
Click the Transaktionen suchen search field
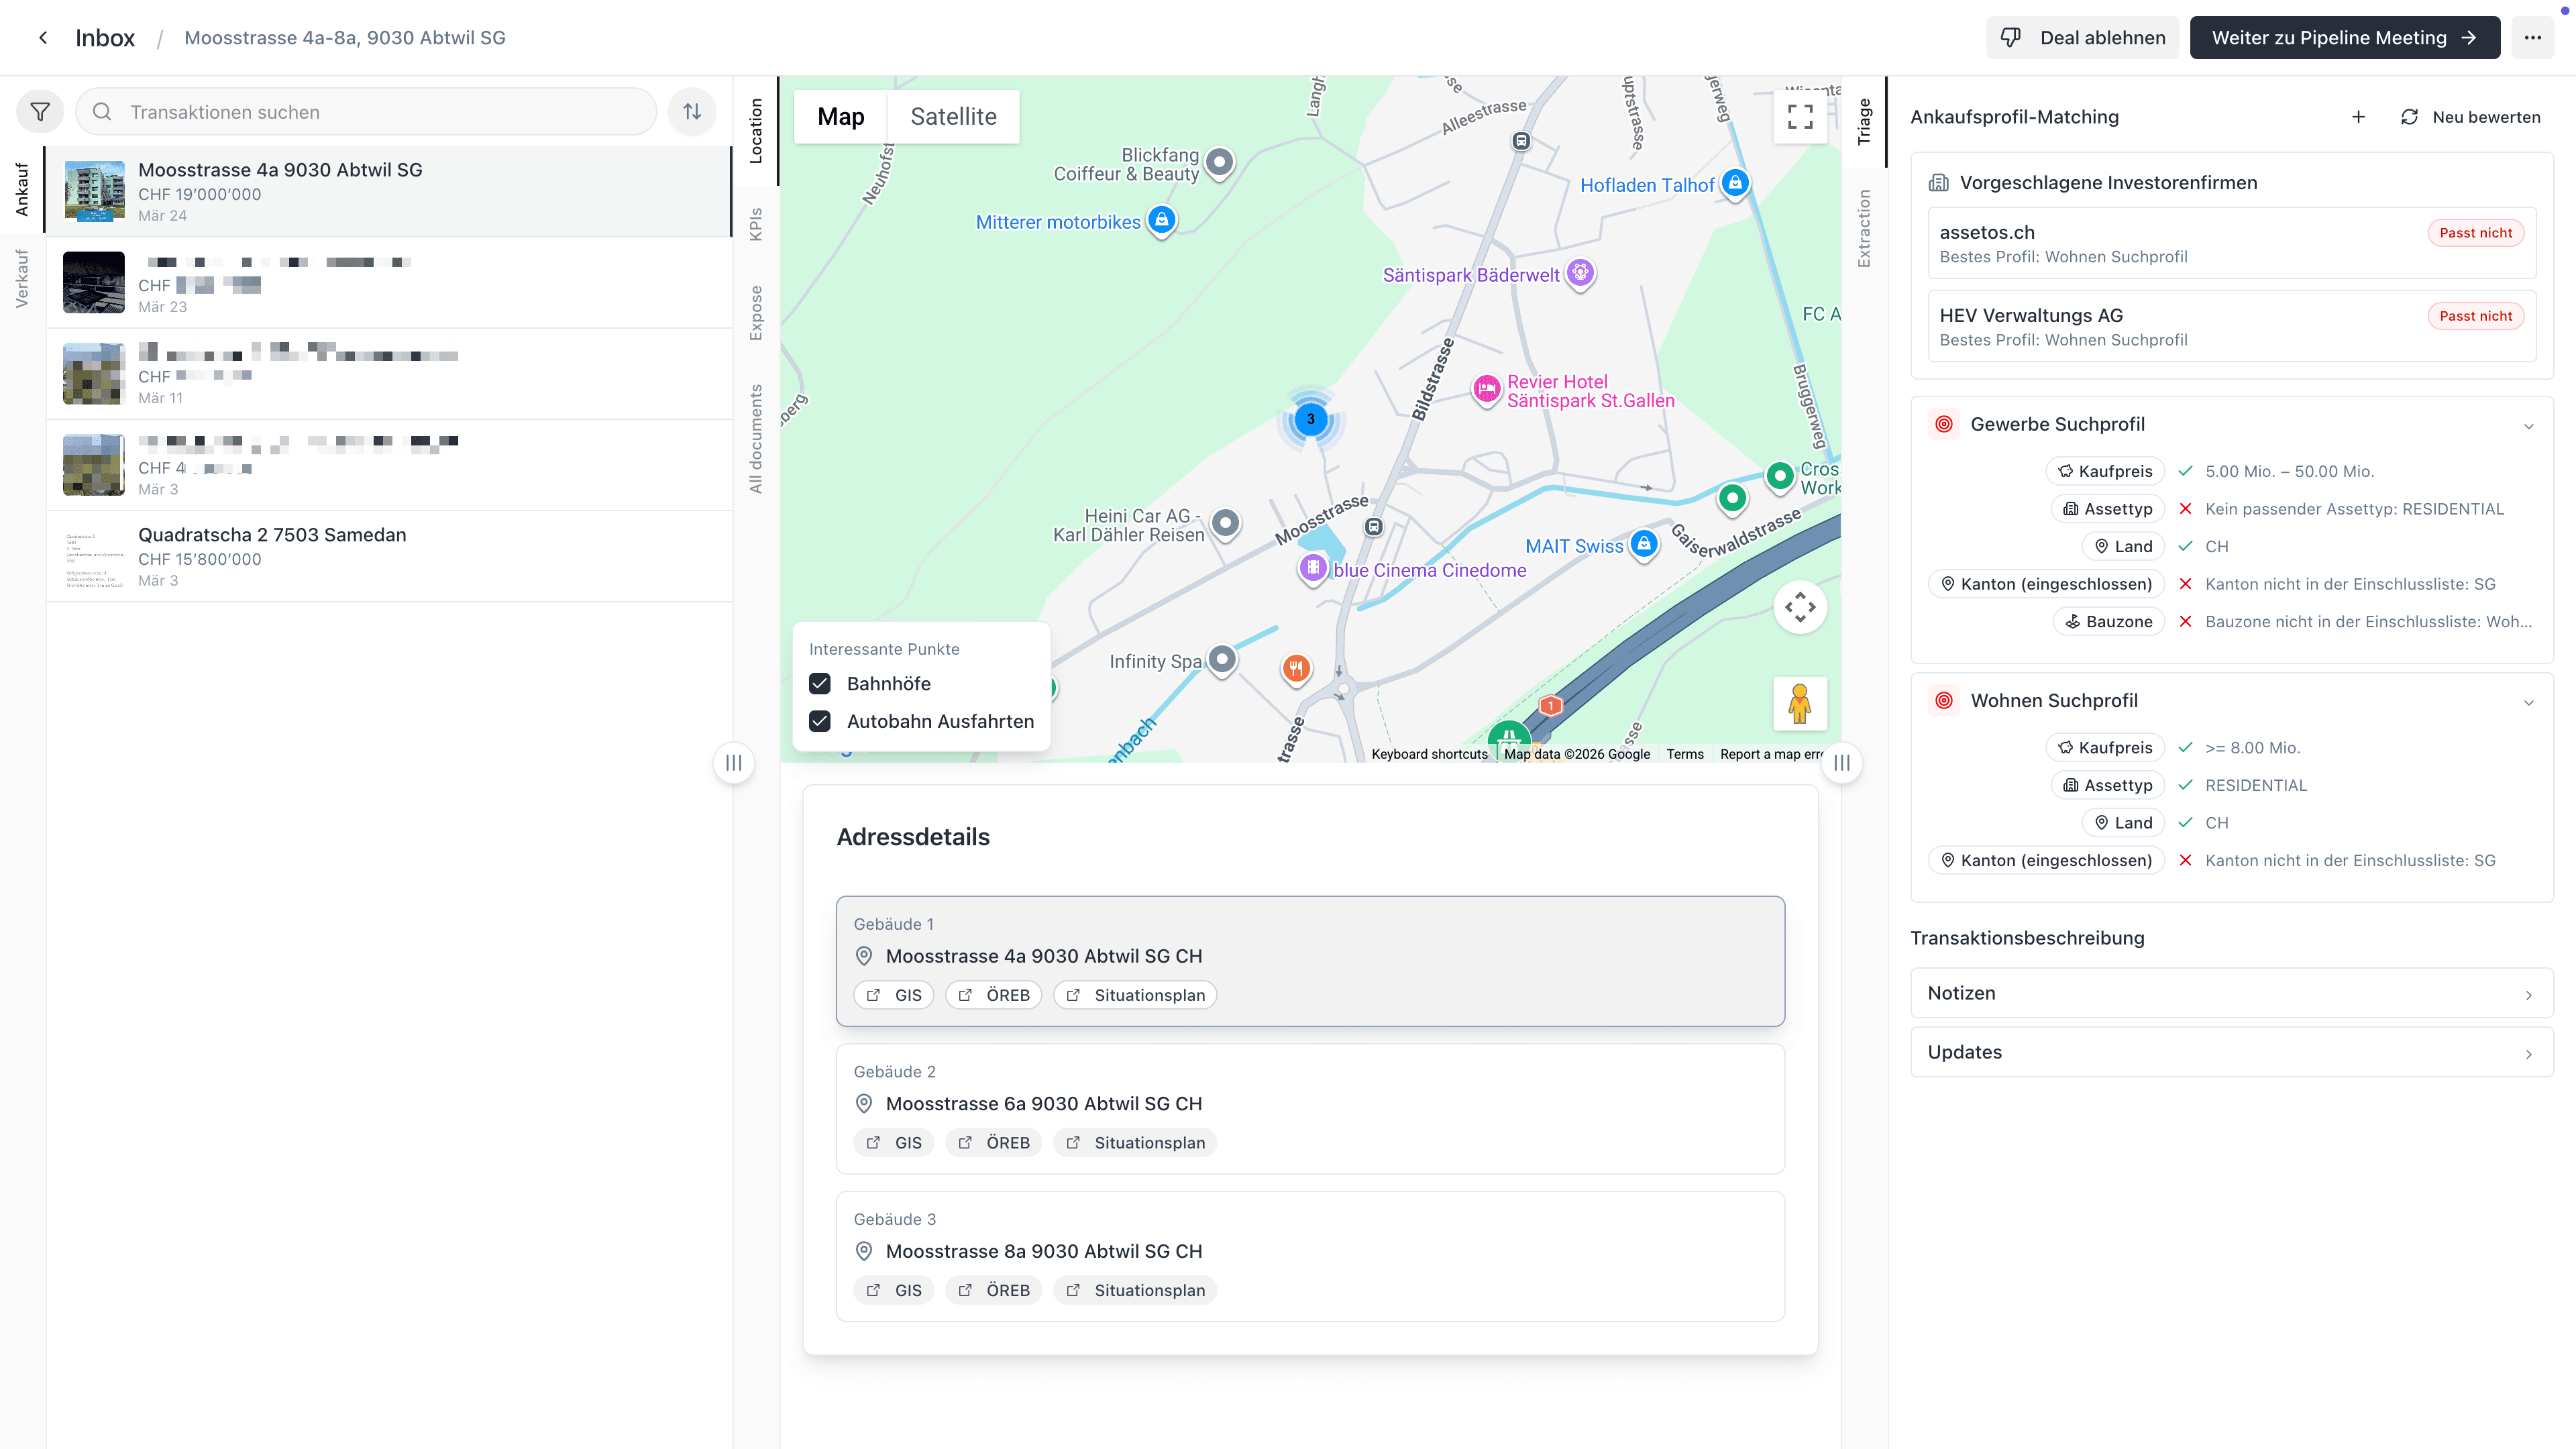[x=380, y=112]
